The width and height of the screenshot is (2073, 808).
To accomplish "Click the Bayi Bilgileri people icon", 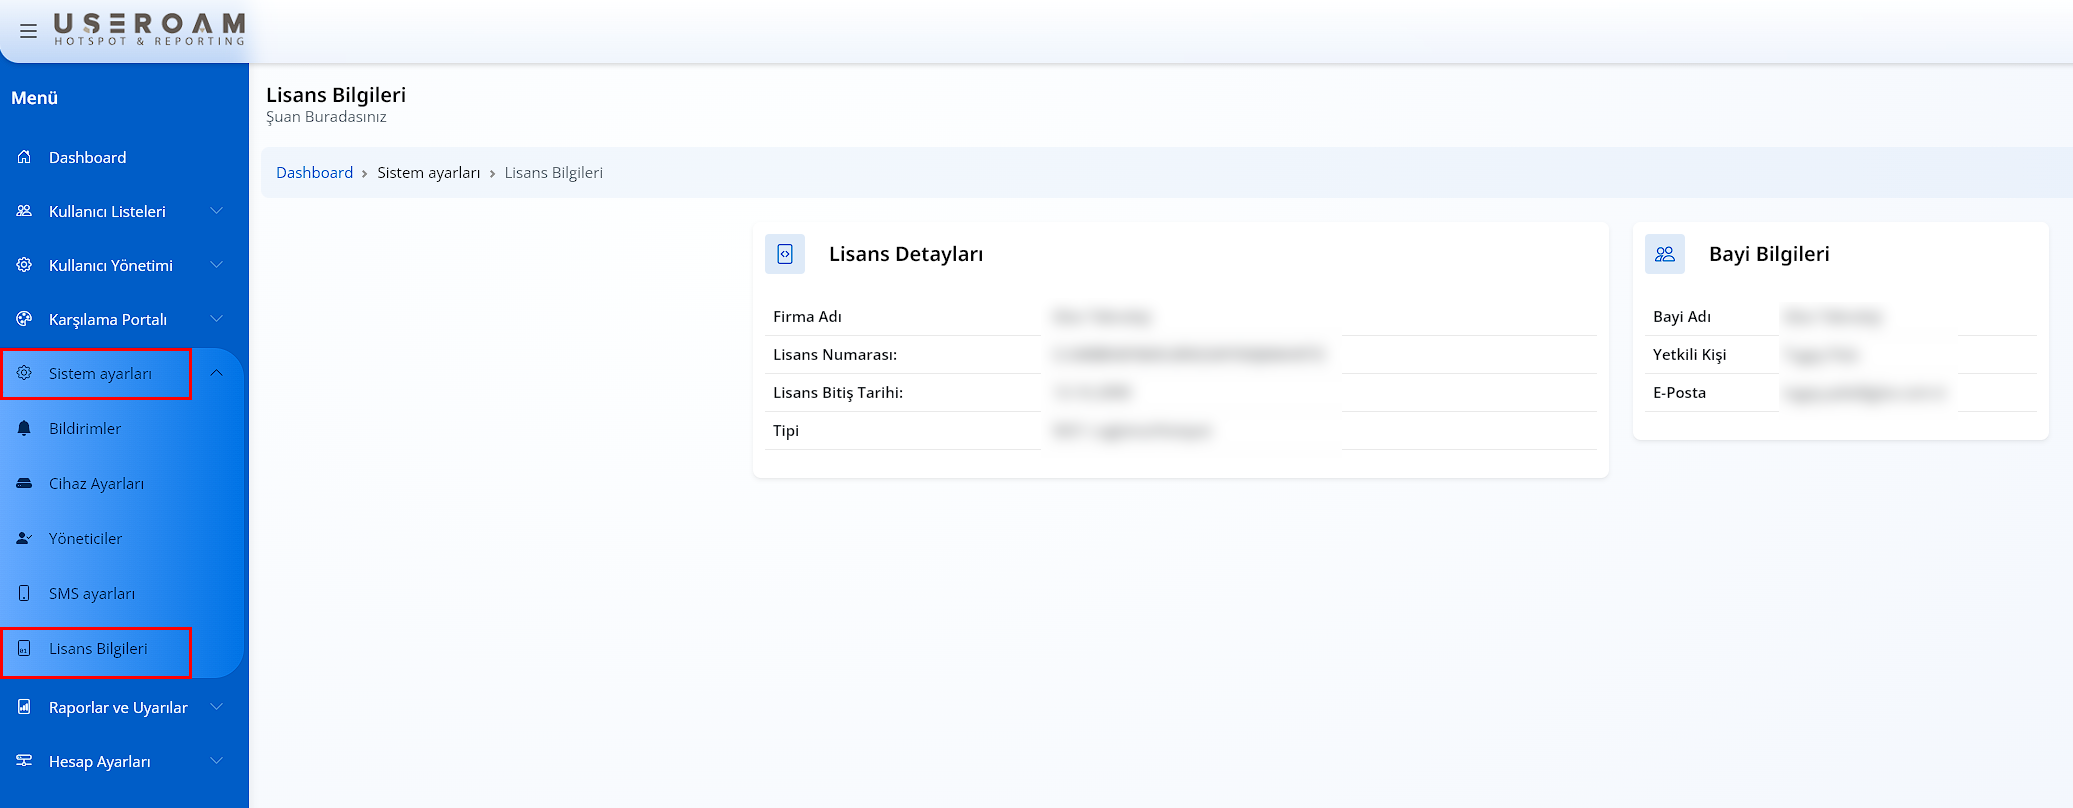I will pyautogui.click(x=1665, y=254).
